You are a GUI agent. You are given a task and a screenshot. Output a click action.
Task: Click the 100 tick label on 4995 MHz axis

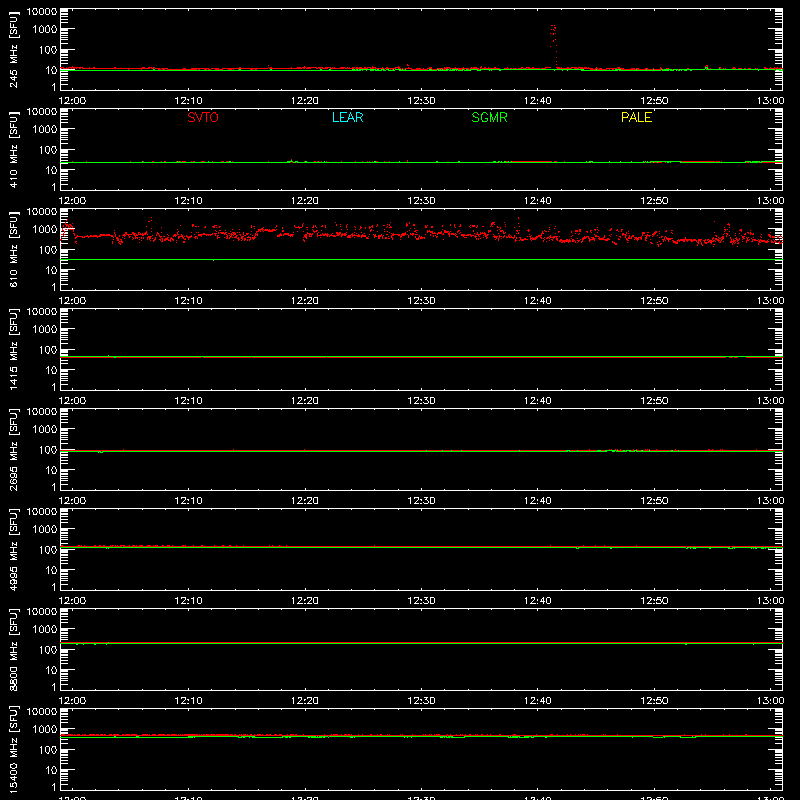48,549
